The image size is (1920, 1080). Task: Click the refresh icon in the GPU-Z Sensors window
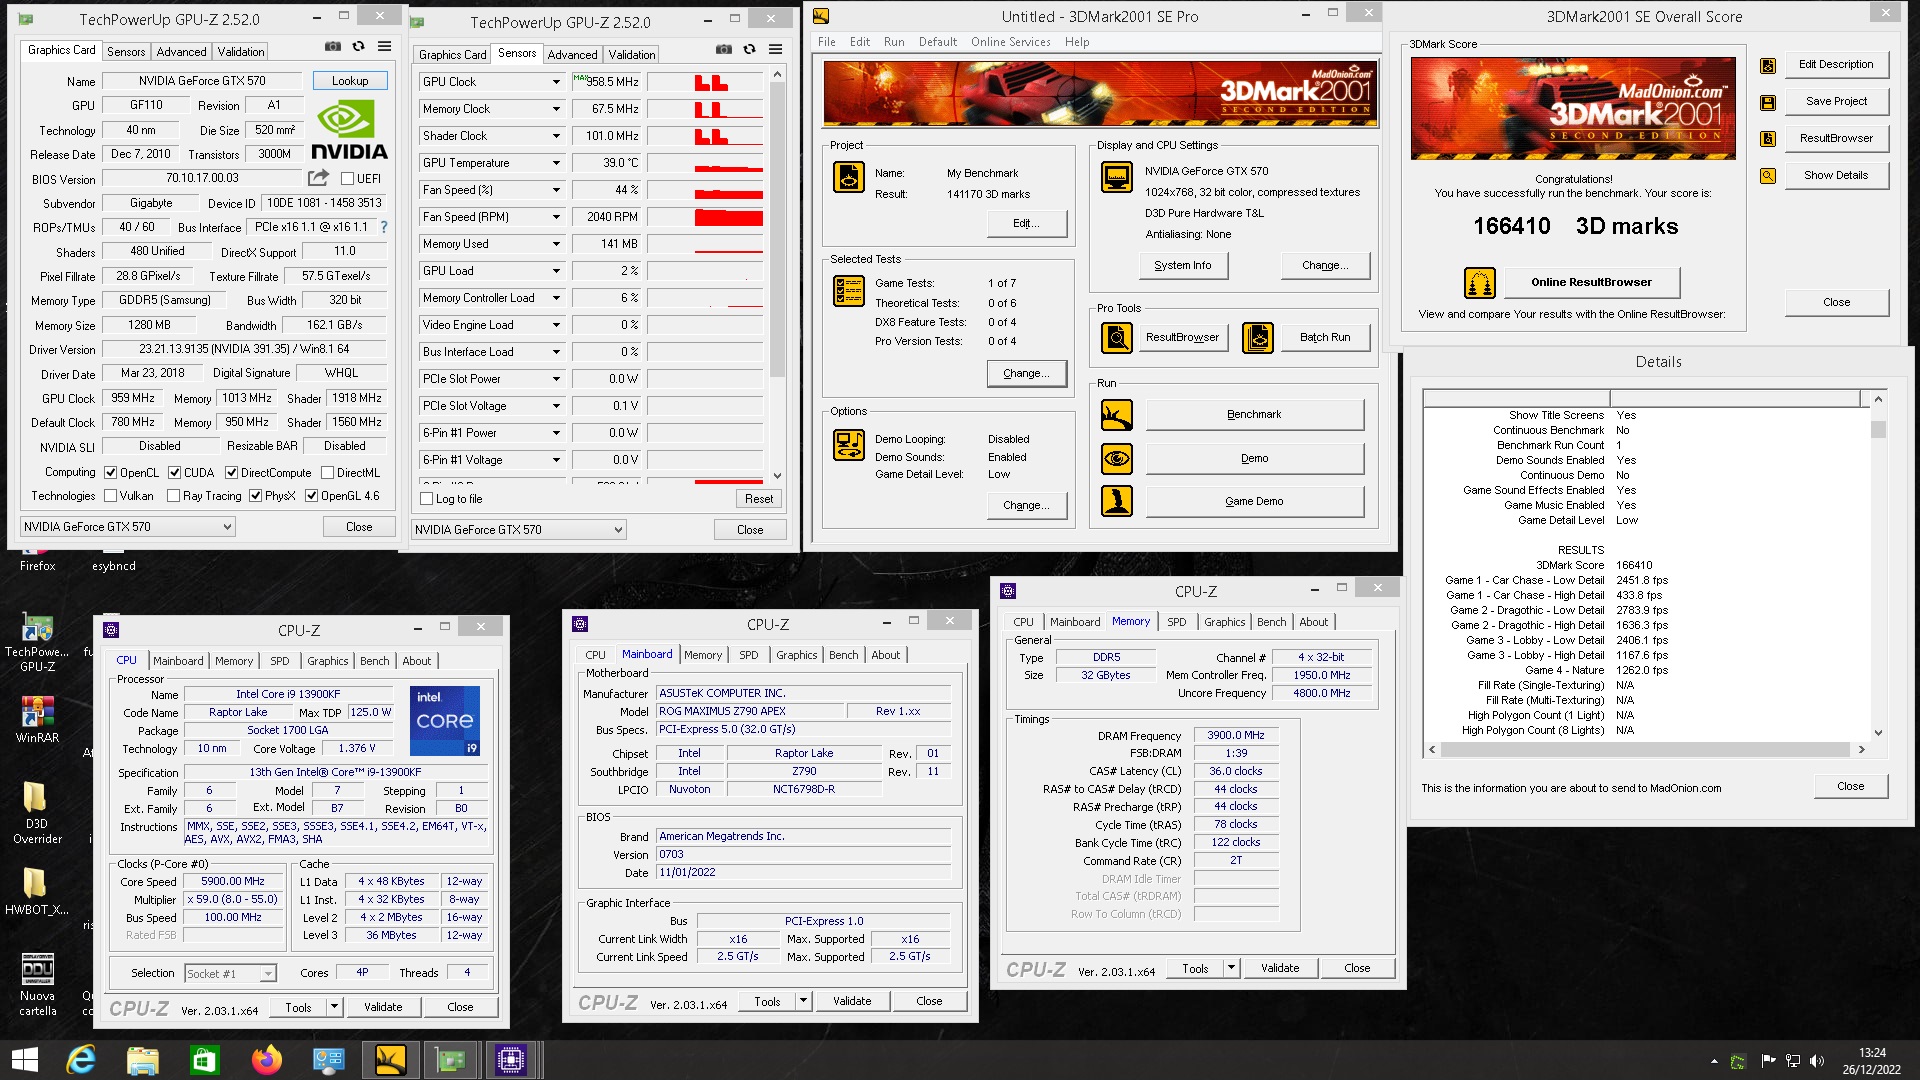(749, 49)
